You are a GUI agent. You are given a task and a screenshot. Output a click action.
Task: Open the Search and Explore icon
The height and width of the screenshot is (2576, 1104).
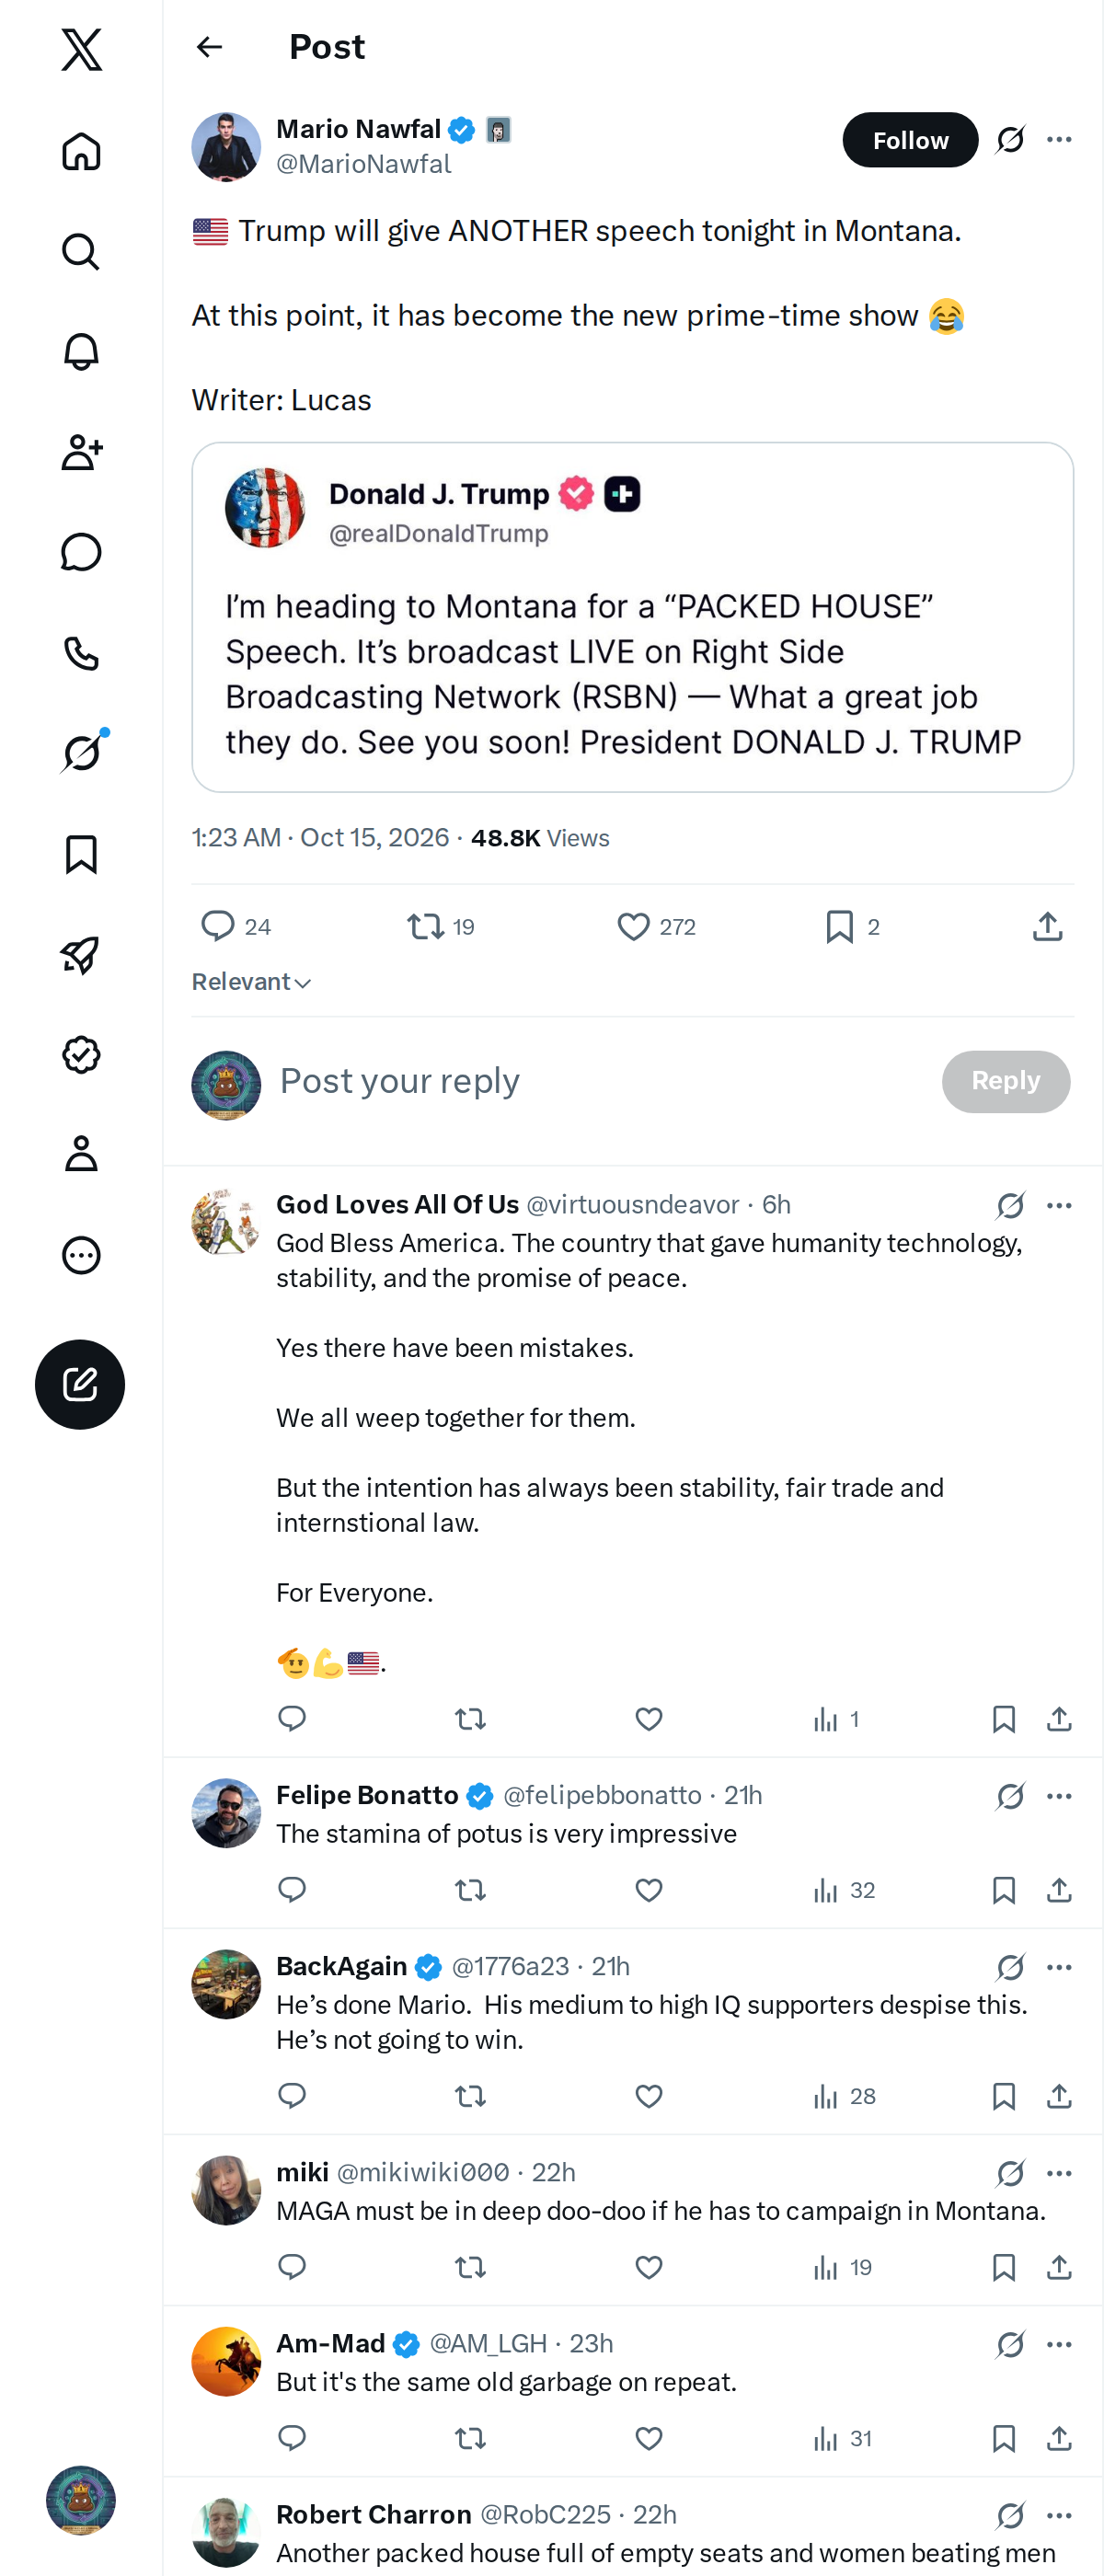coord(81,251)
